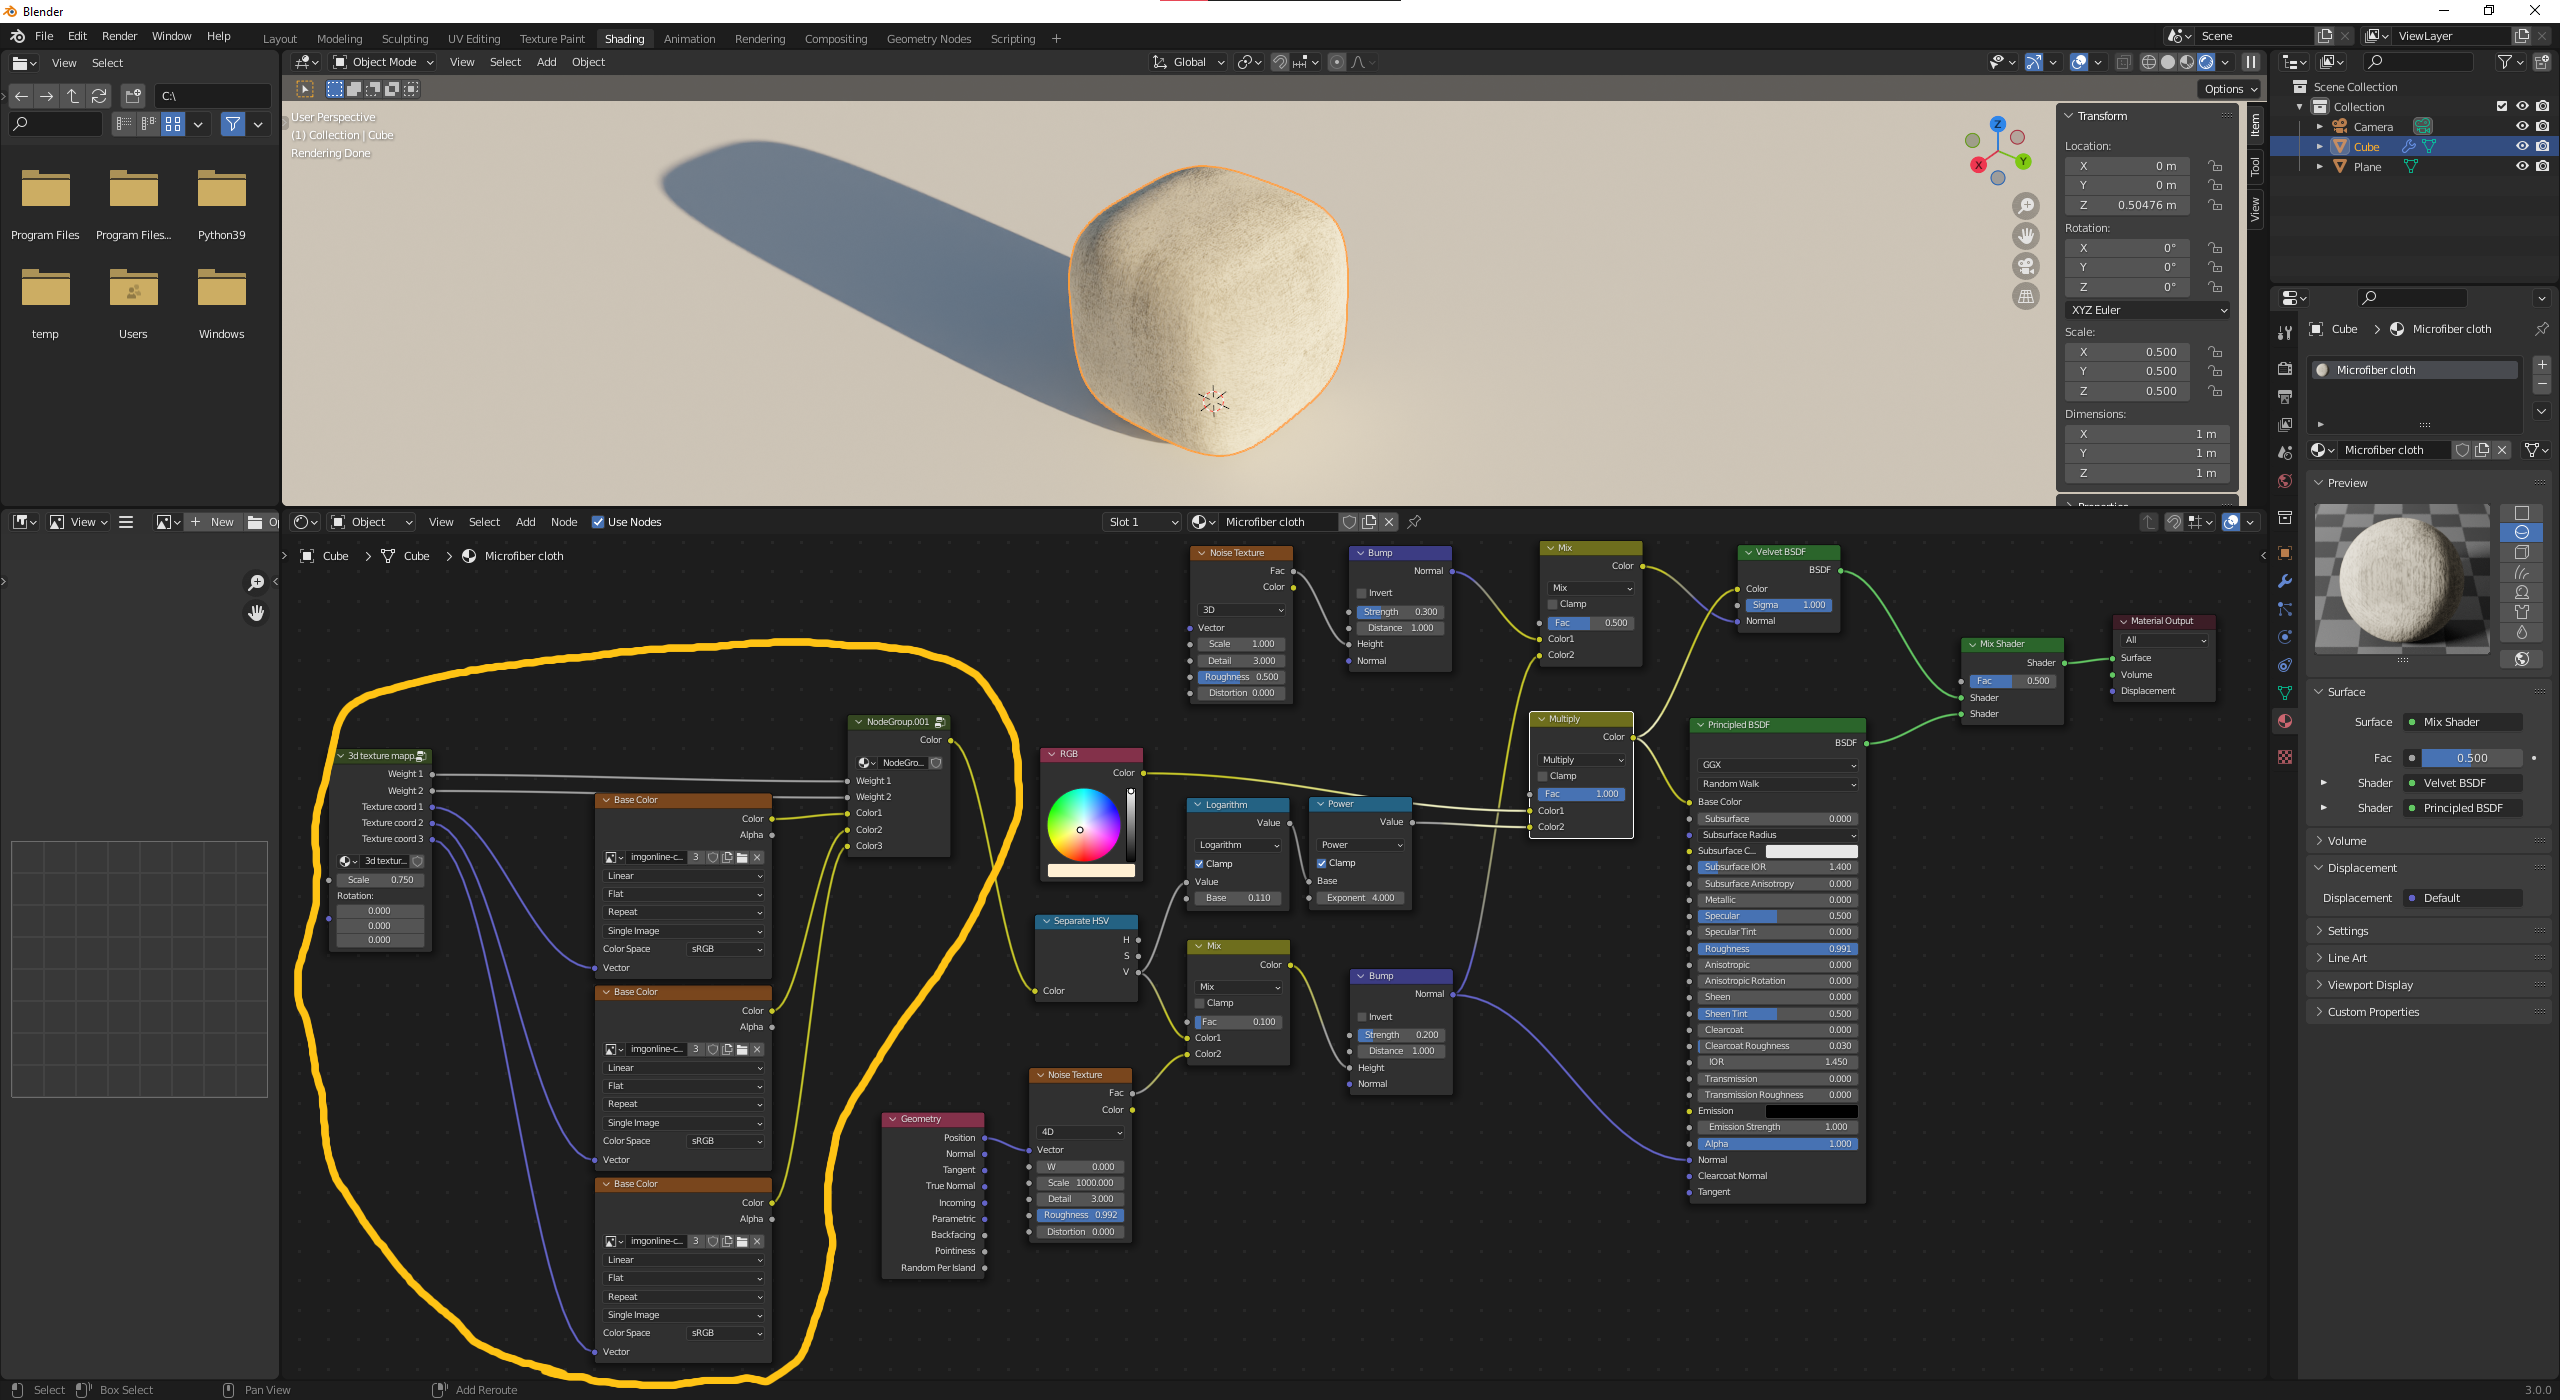Switch perspective/orthographic grid gizmo
This screenshot has height=1400, width=2560.
2025,296
